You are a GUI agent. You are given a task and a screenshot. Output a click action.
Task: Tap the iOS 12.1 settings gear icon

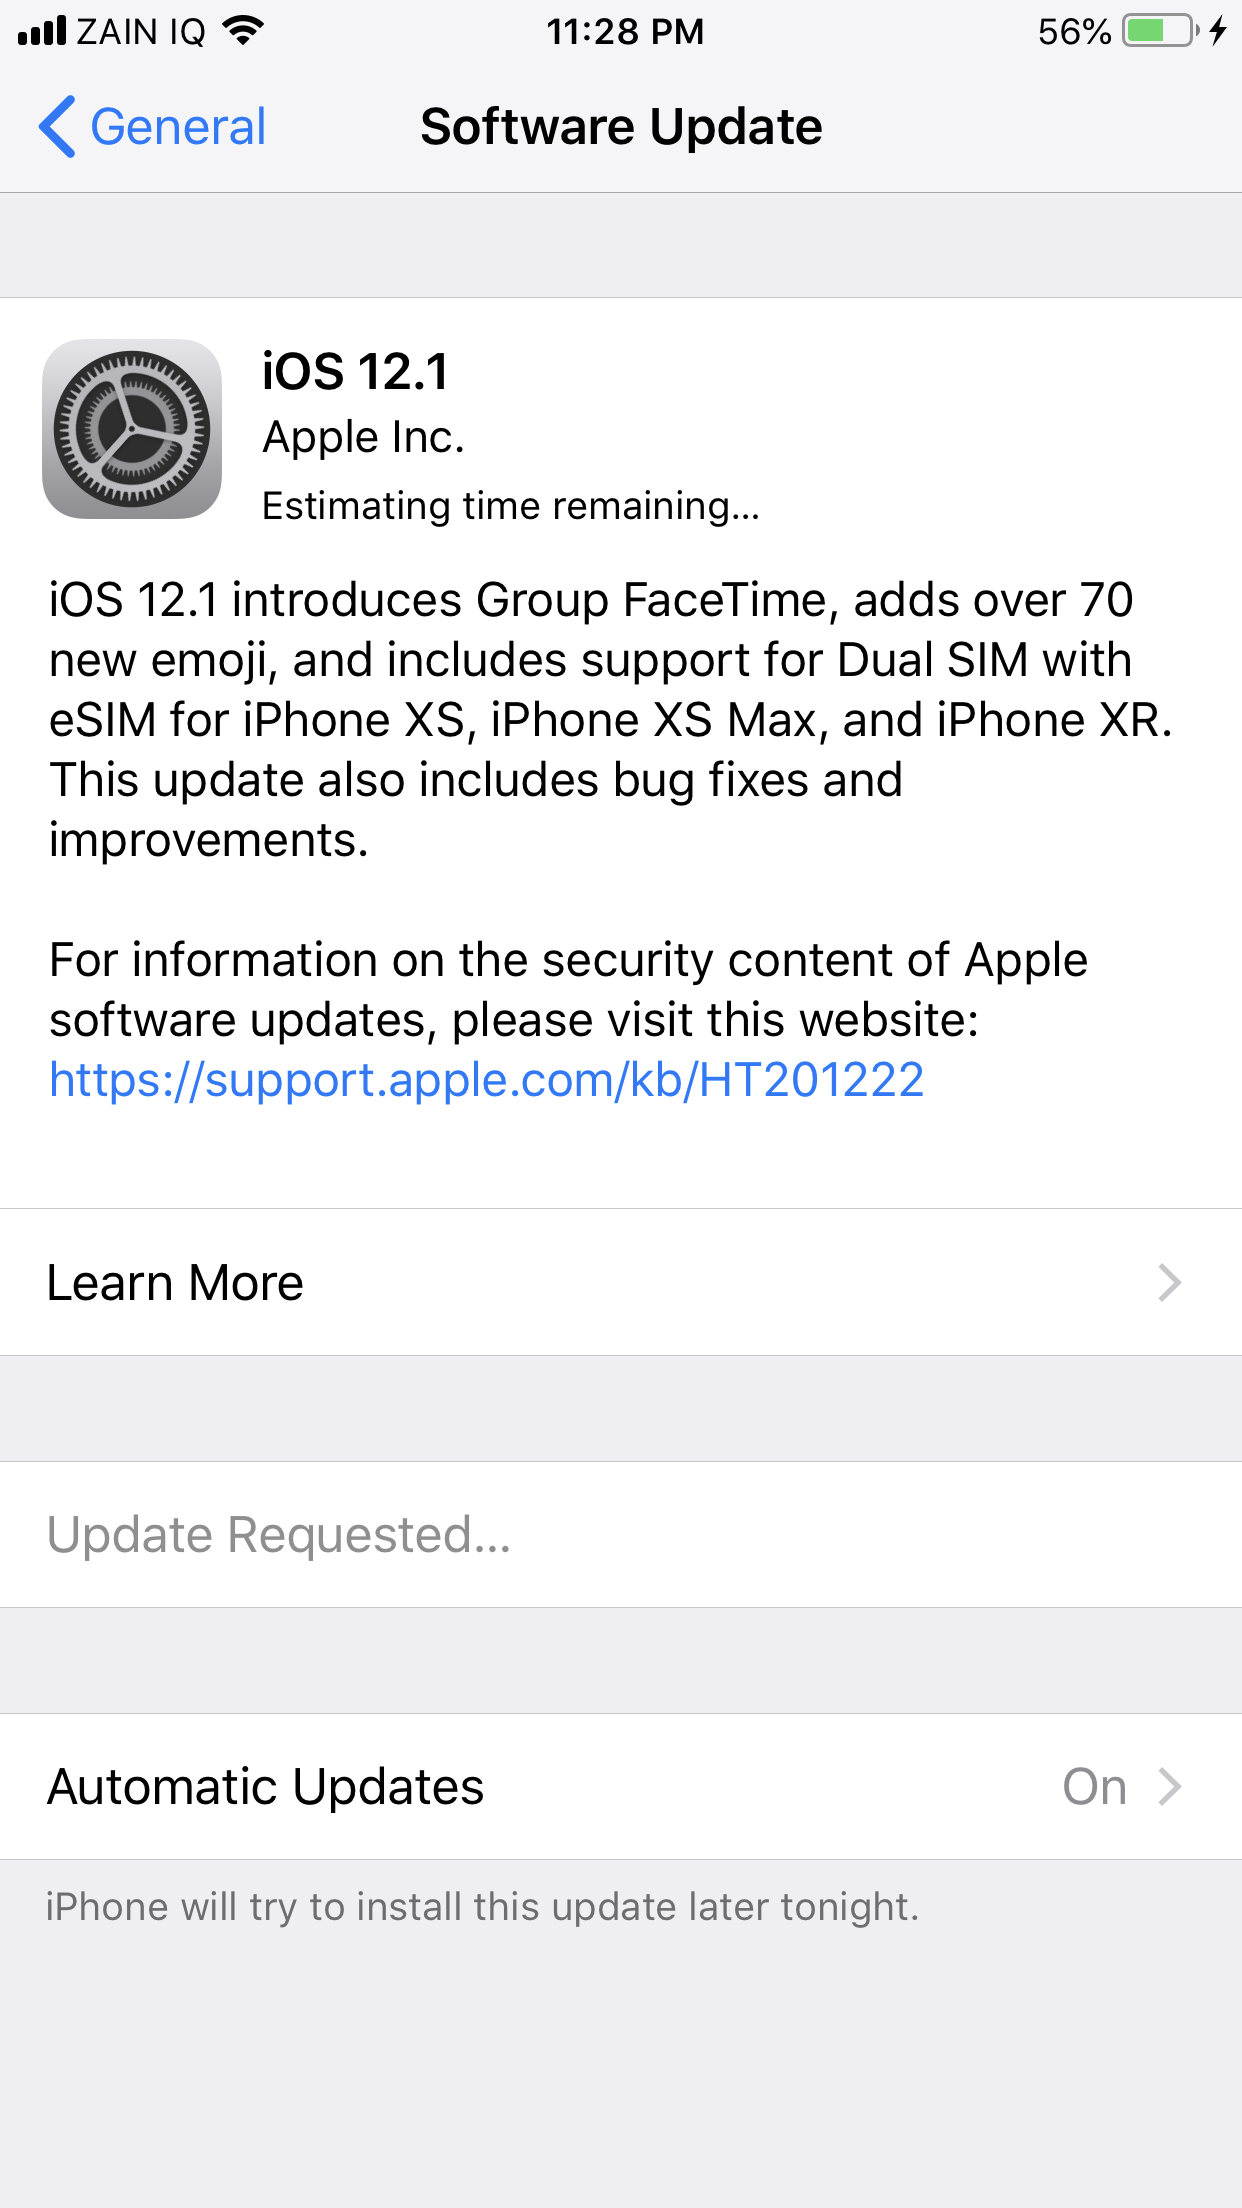pos(132,429)
